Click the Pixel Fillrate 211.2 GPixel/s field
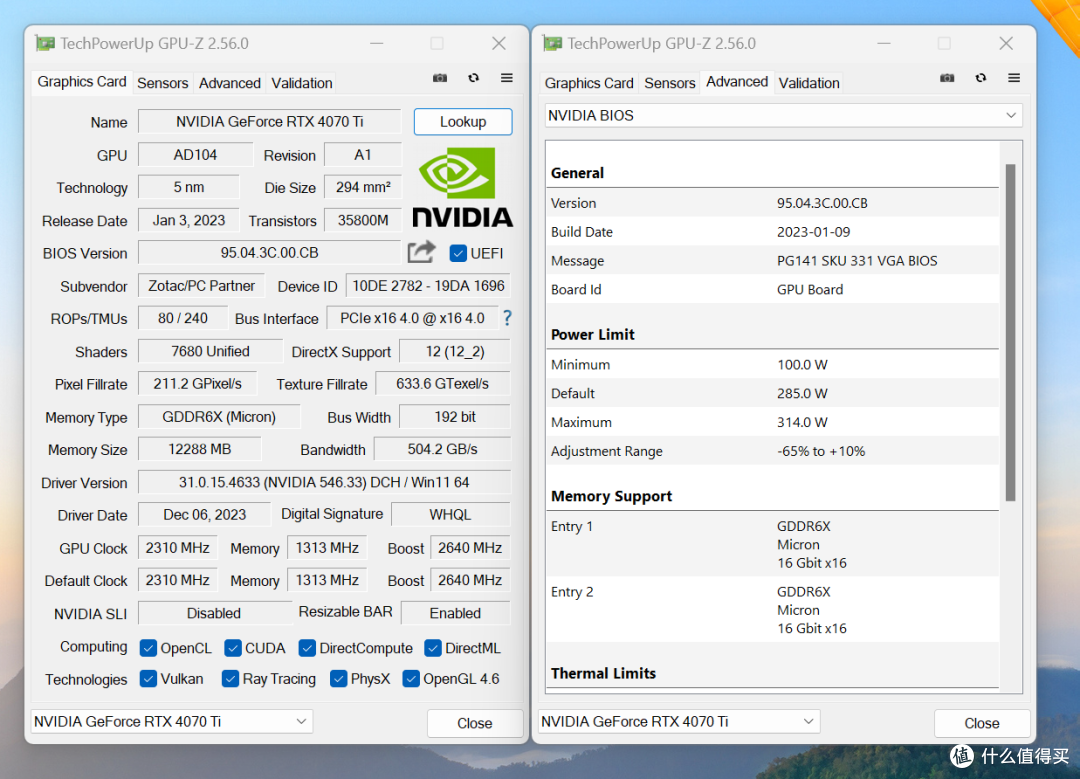Viewport: 1080px width, 779px height. [x=198, y=384]
